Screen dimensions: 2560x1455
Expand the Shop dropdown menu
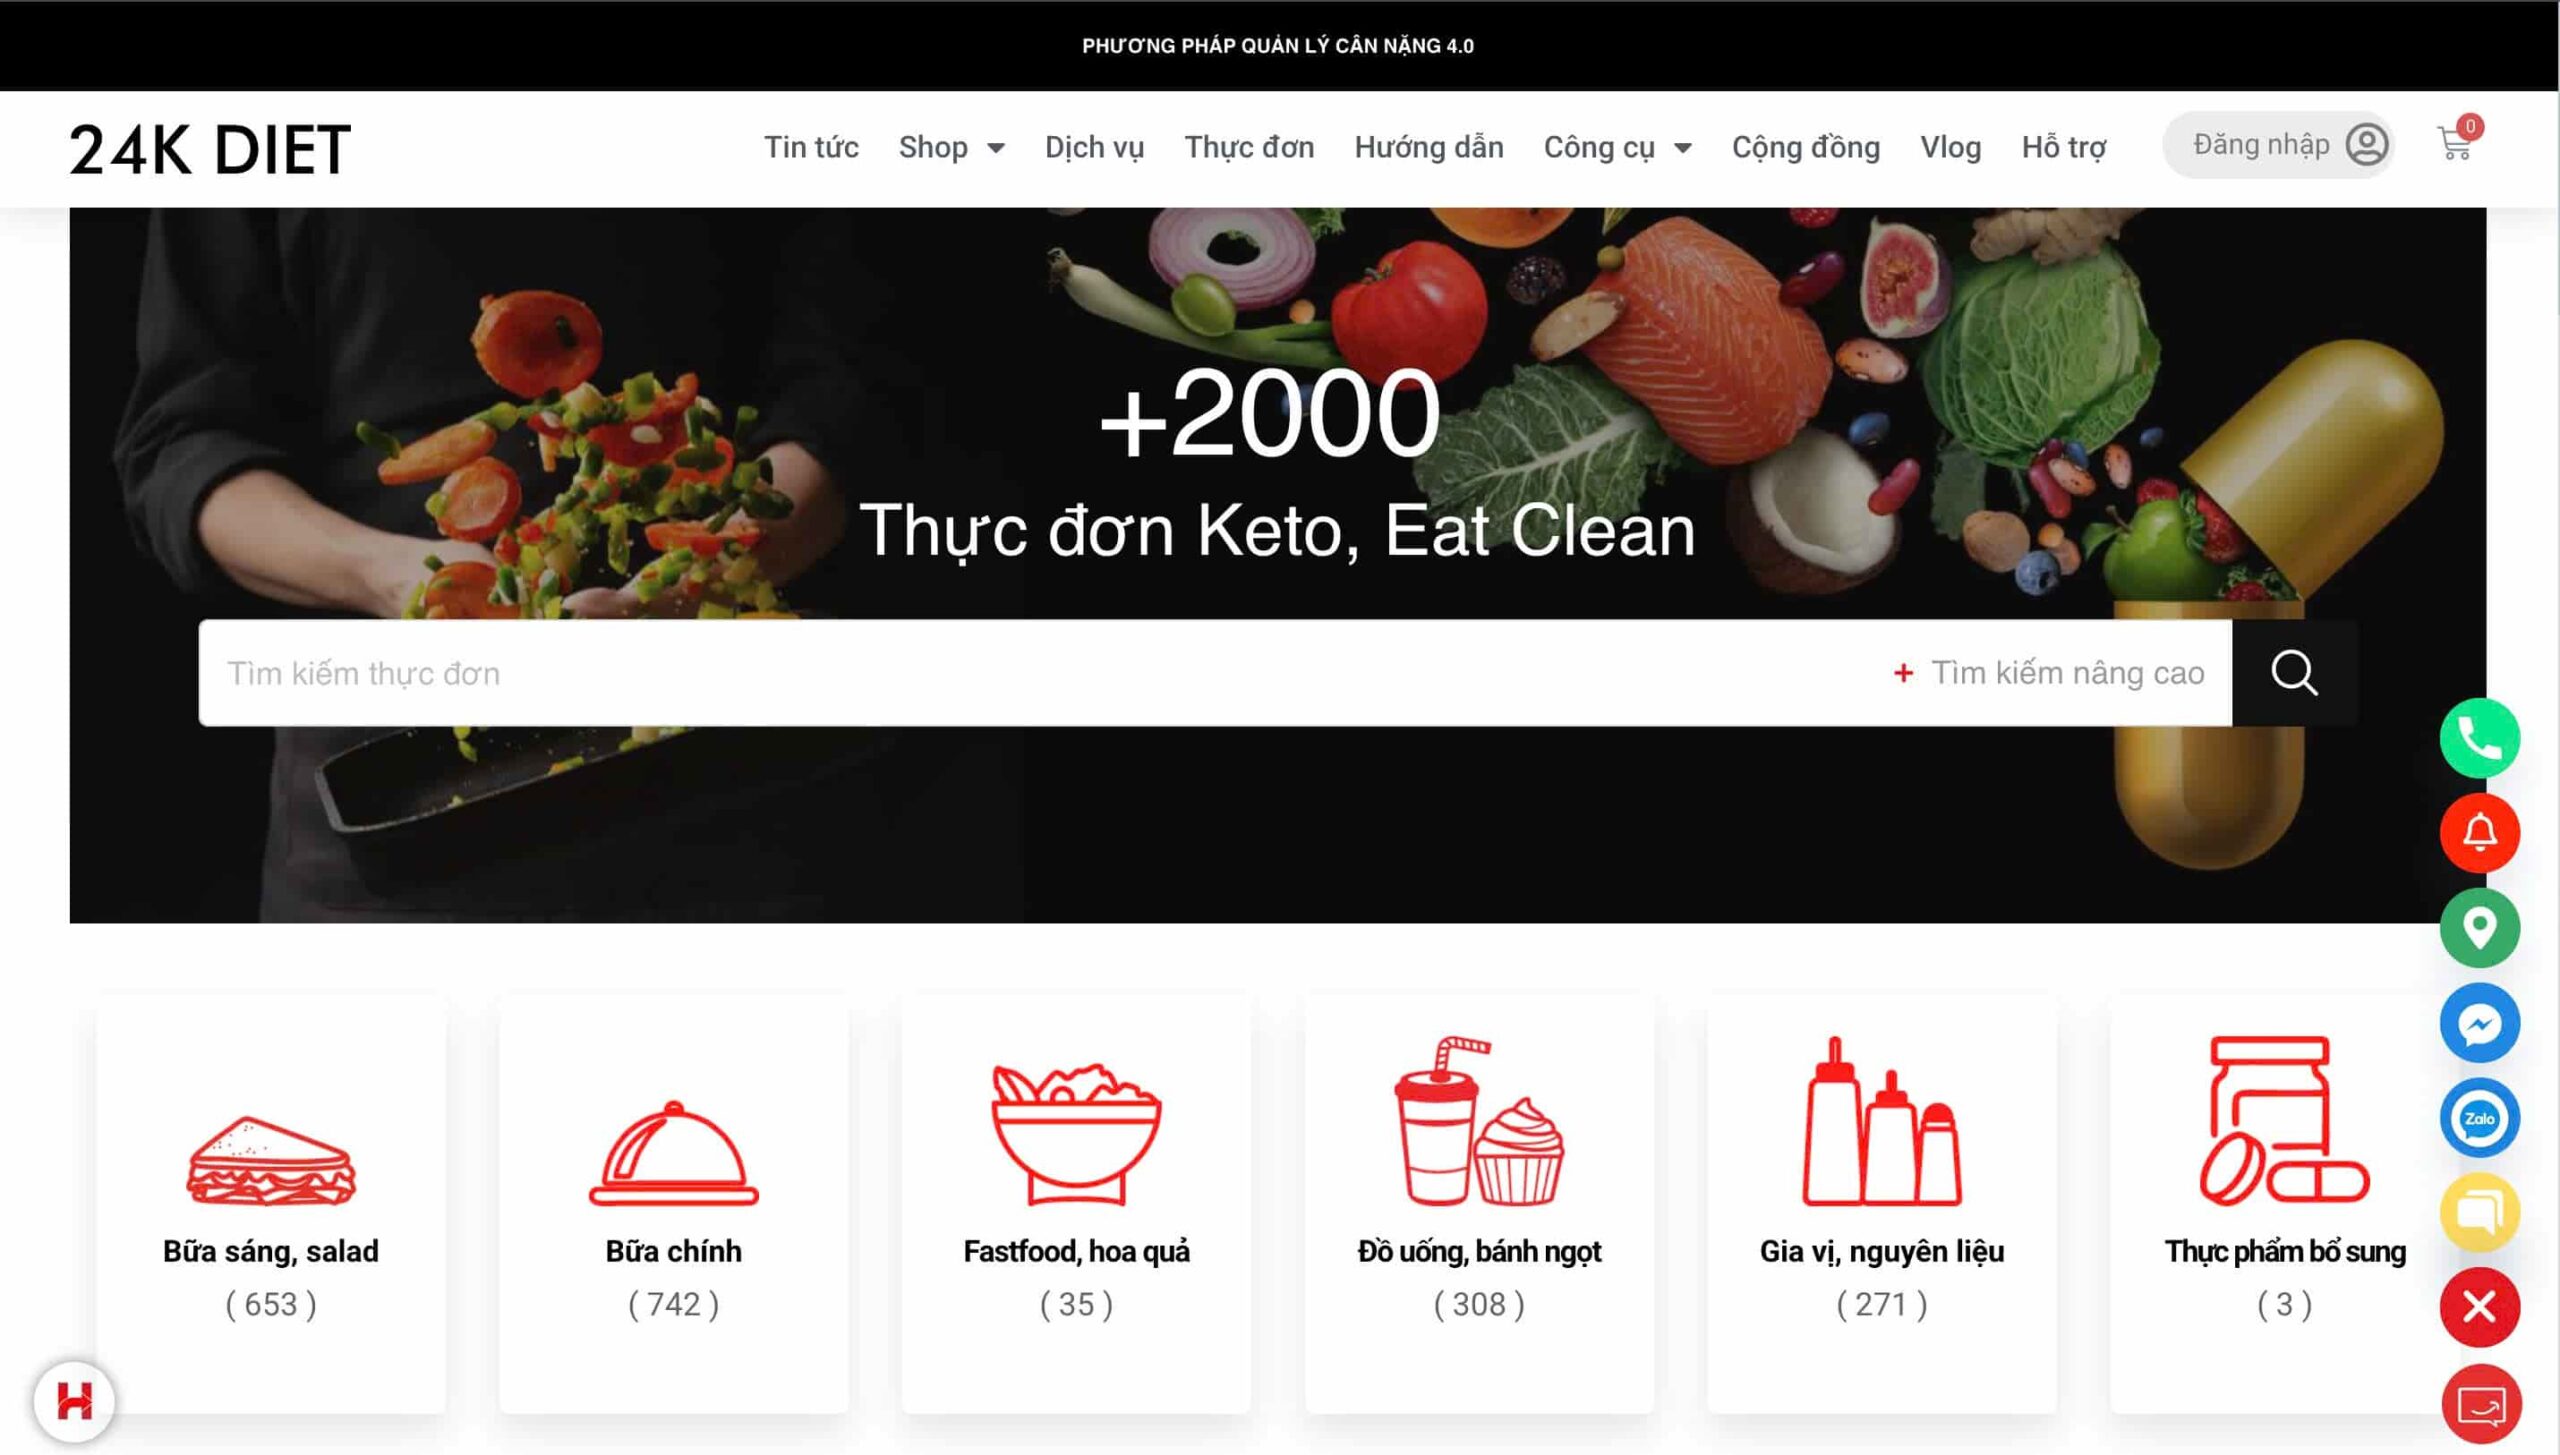tap(951, 148)
